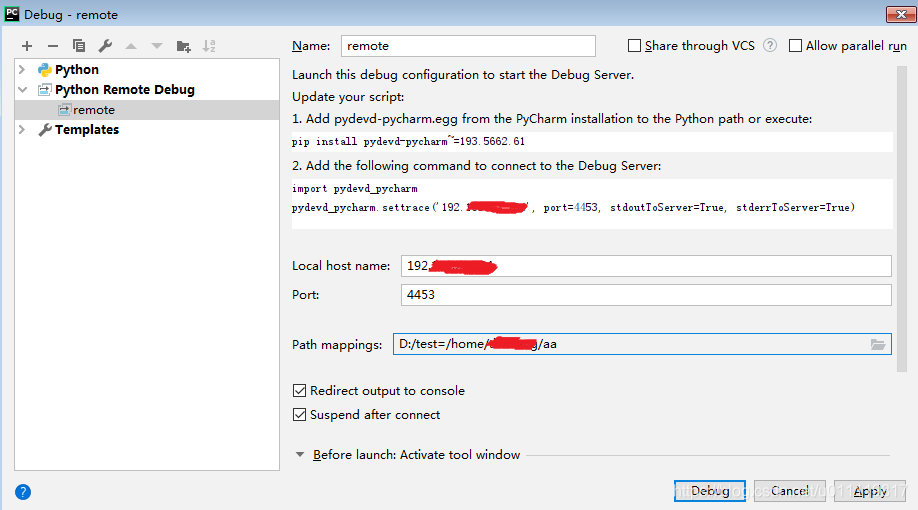This screenshot has height=510, width=918.
Task: Click the import pydevd_pycharm code line
Action: [355, 189]
